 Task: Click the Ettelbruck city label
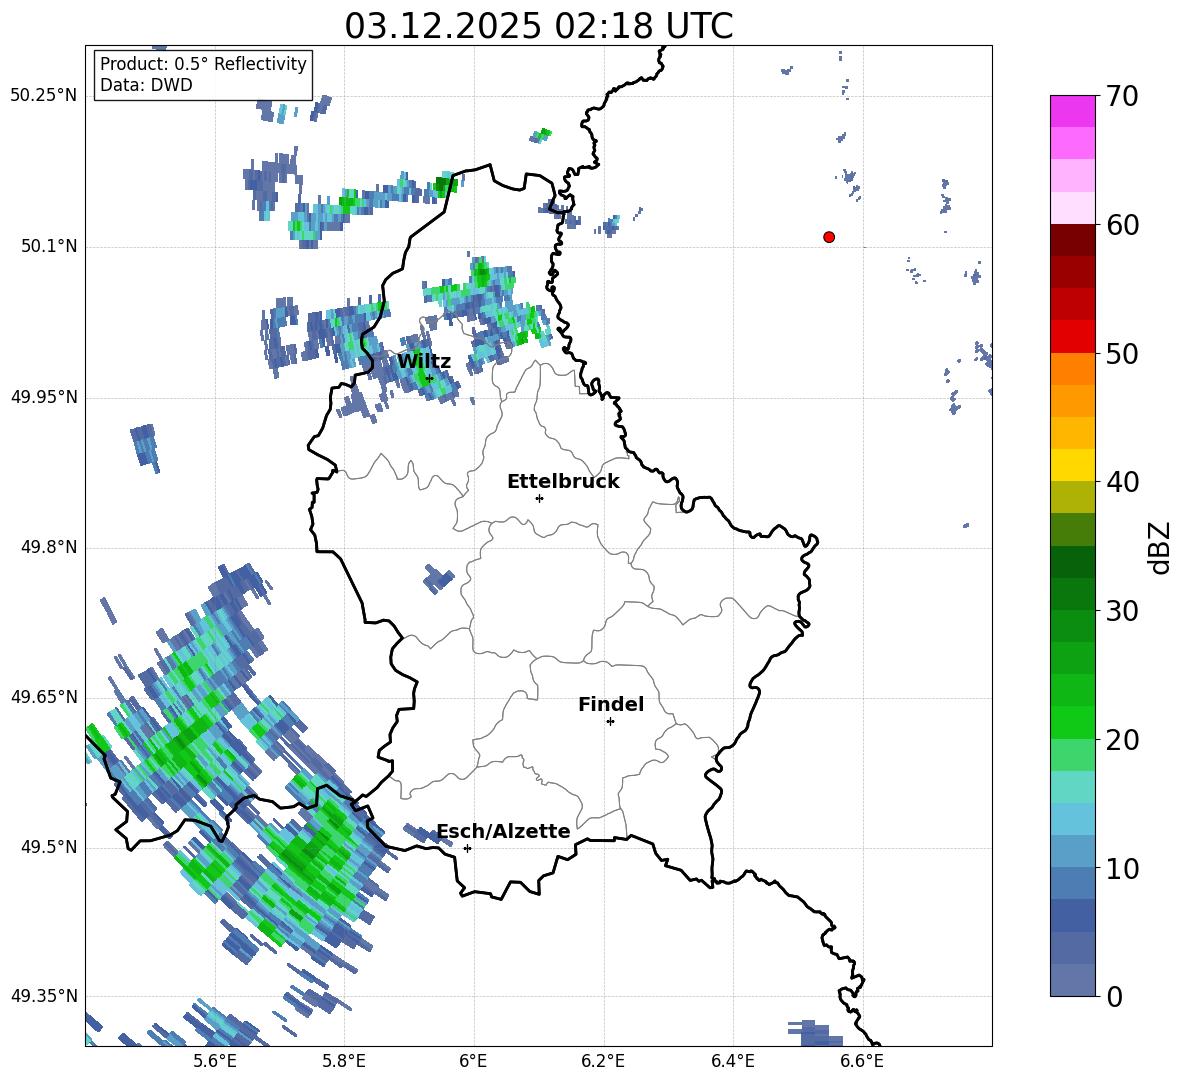click(563, 482)
